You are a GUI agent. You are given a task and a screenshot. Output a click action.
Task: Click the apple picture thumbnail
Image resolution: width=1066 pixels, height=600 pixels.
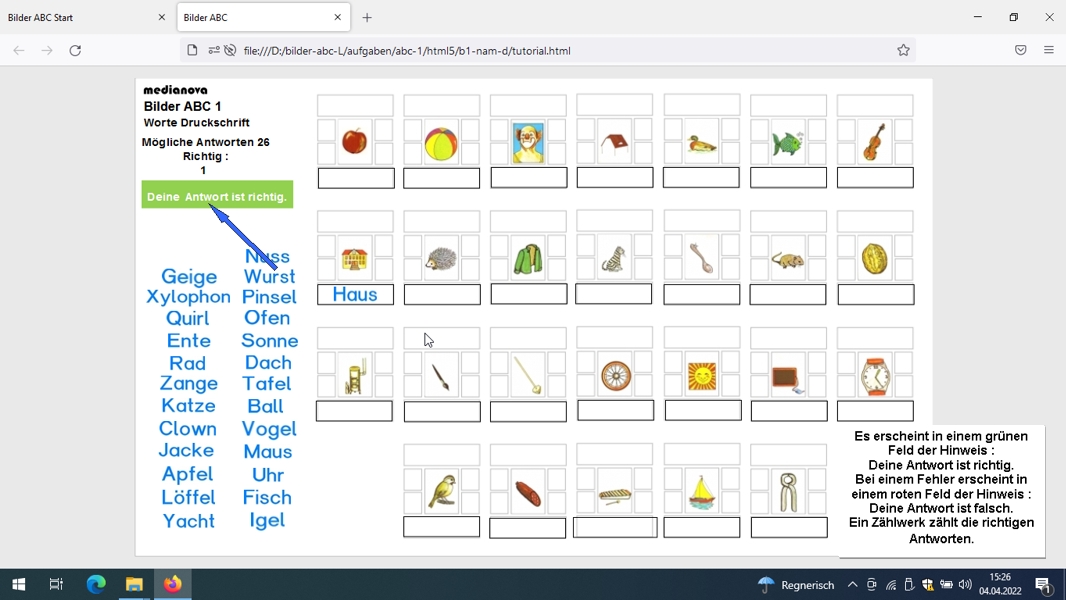coord(354,142)
